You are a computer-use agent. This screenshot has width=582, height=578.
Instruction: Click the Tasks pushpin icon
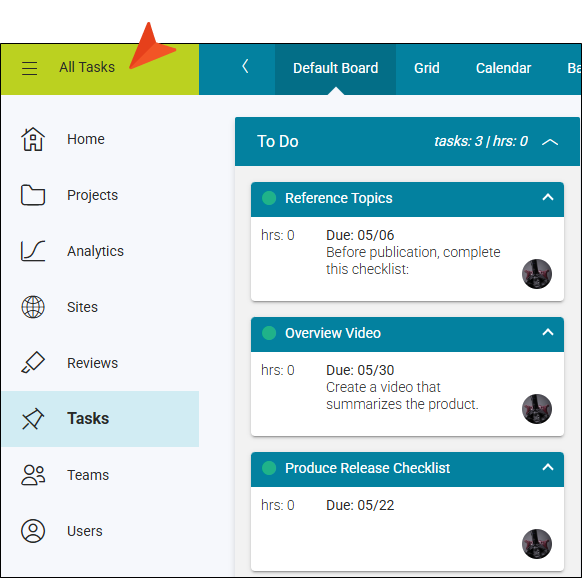(x=33, y=419)
